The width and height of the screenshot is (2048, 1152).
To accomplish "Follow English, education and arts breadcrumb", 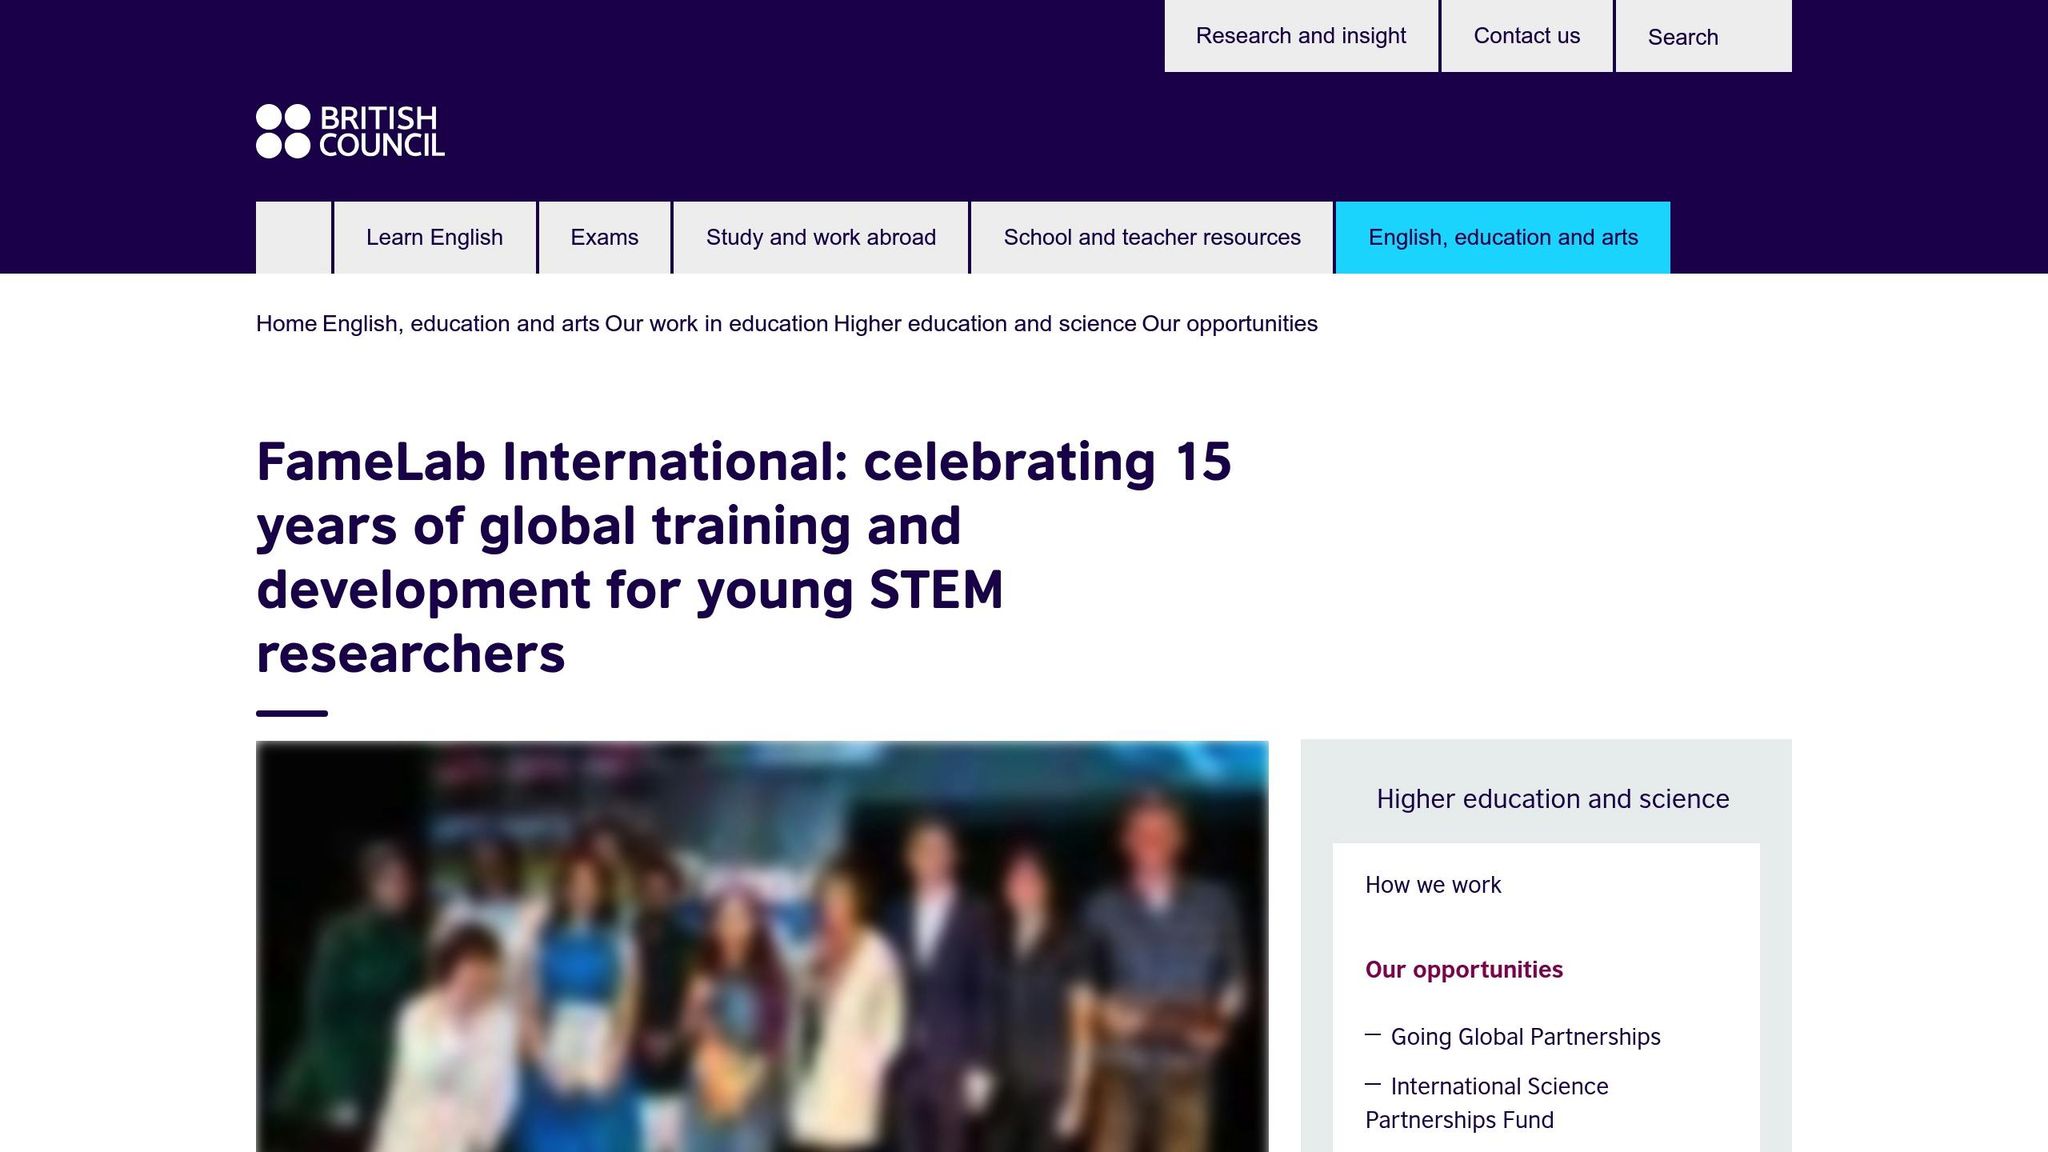I will [461, 324].
